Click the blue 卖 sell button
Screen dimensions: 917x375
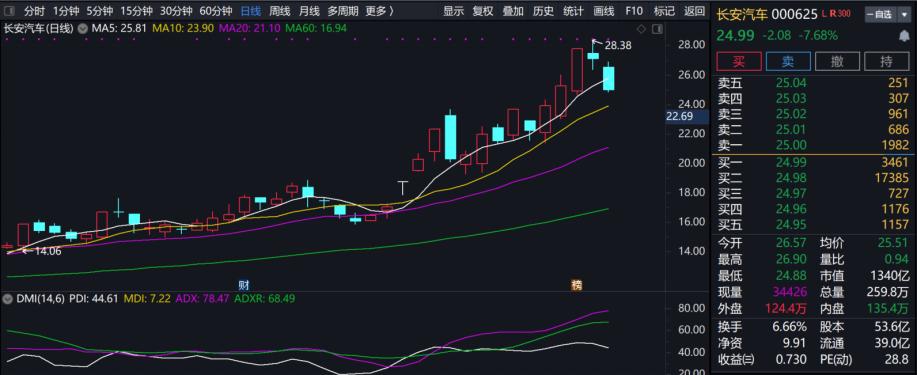[788, 61]
